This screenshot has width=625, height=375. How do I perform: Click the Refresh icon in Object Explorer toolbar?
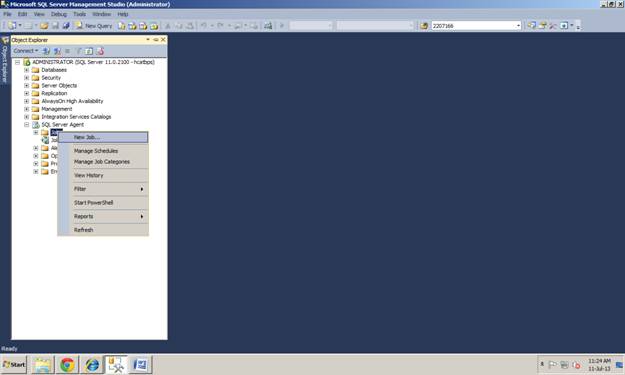click(88, 51)
